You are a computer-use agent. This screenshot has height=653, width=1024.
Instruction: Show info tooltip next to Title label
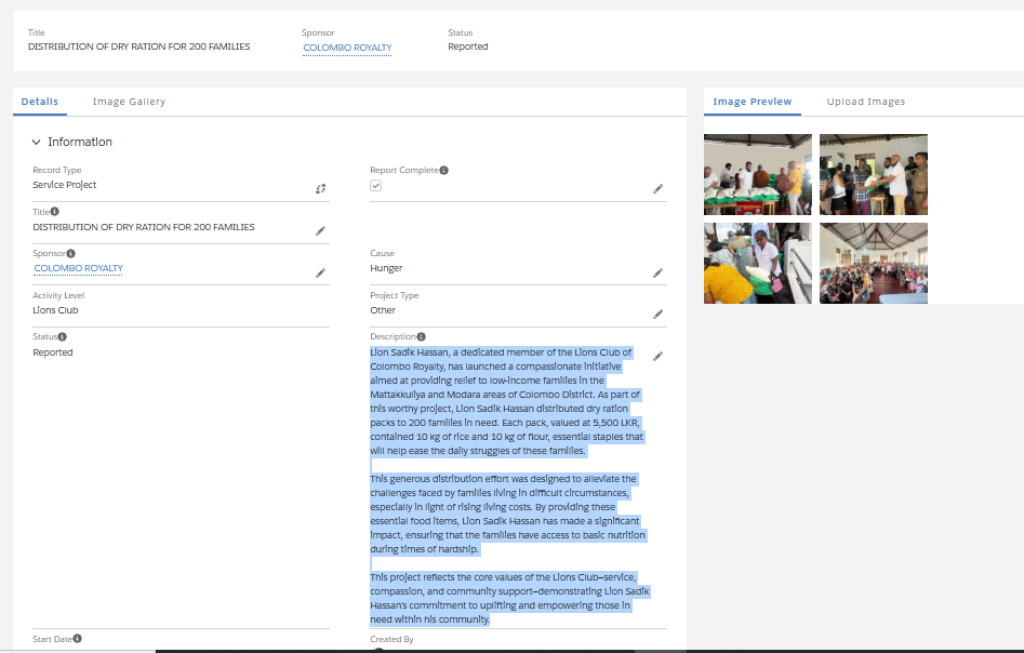click(55, 212)
